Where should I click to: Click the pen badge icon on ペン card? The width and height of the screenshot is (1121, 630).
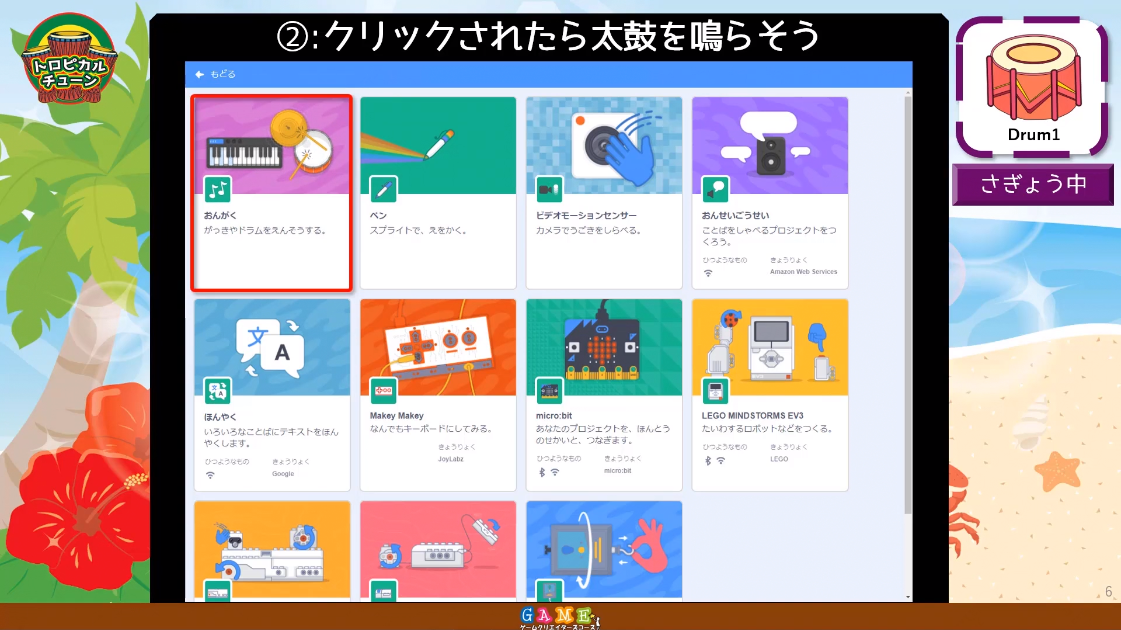(383, 190)
